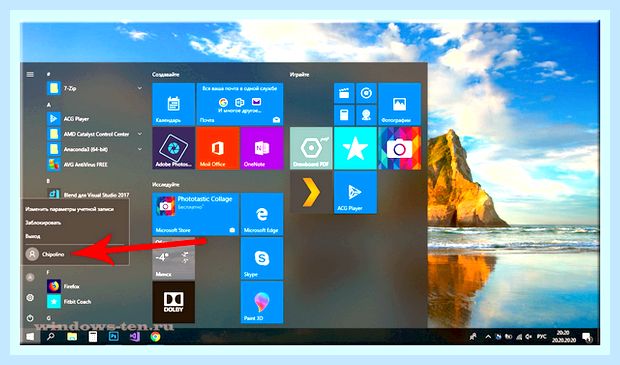Click the Windows Start button
Viewport: 620px width, 365px height.
[30, 337]
